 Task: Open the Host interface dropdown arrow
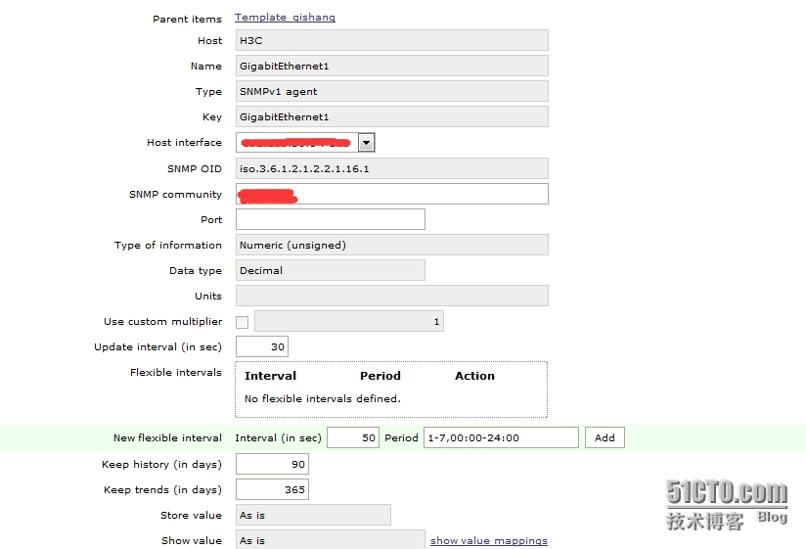point(367,142)
